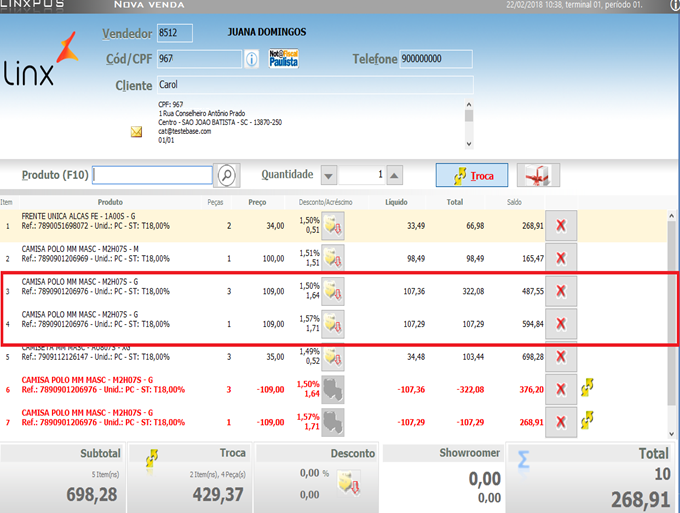
Task: Increase quantity with up arrow
Action: (394, 176)
